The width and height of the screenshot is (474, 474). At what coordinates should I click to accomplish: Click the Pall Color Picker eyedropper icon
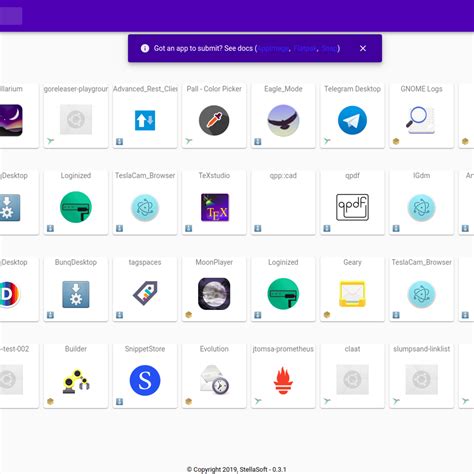[214, 120]
